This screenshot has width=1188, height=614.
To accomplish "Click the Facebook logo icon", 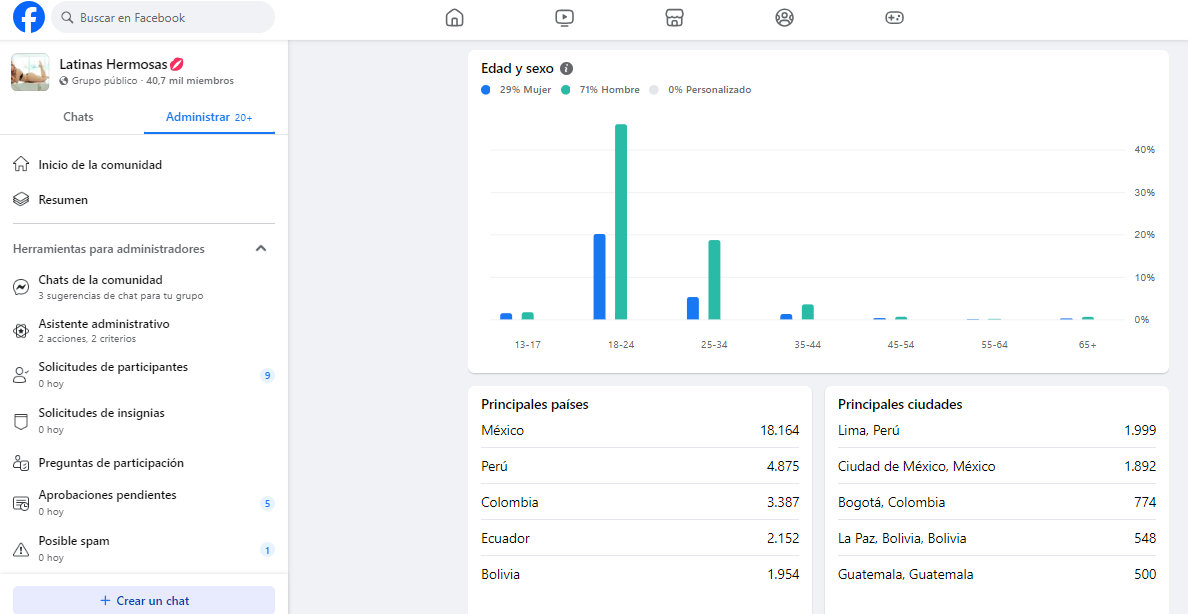I will (29, 17).
